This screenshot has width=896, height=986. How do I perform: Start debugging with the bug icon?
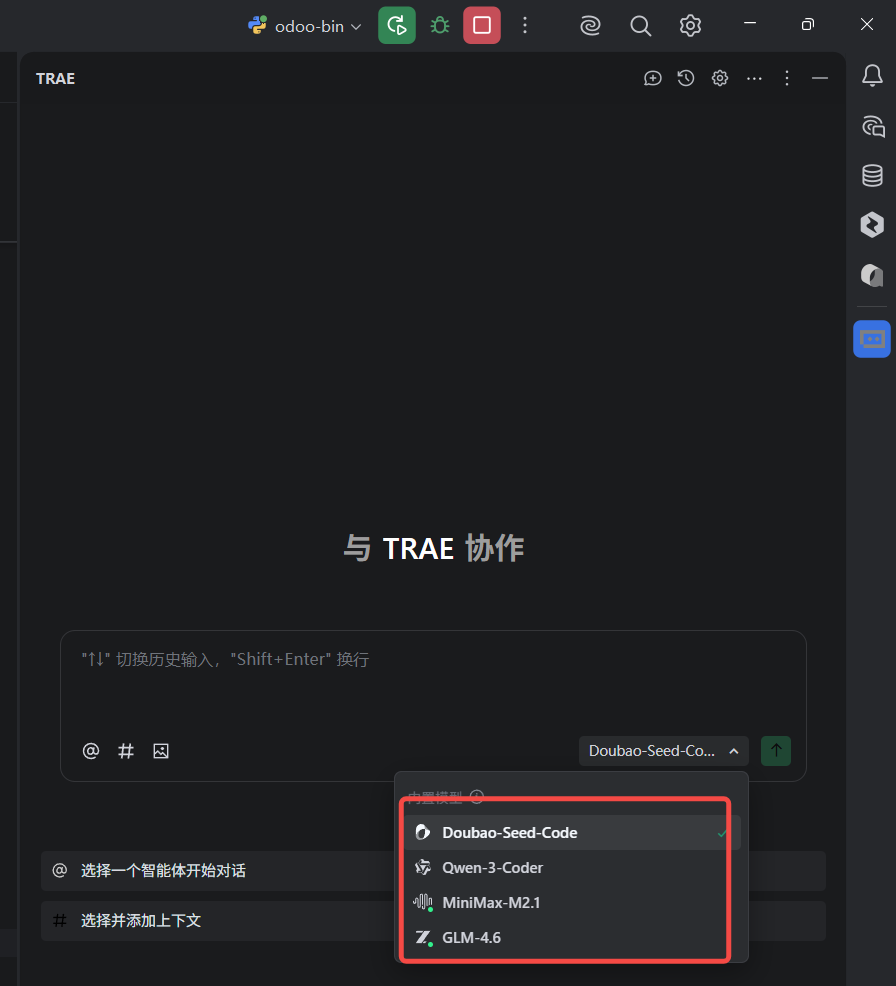(440, 25)
